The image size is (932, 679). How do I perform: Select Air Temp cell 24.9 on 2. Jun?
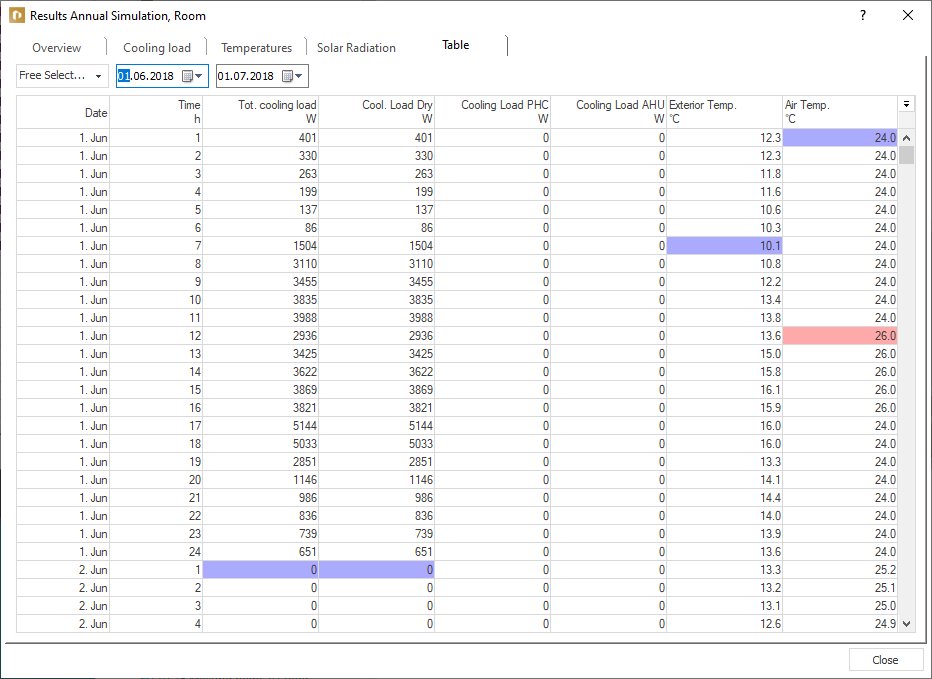[x=840, y=624]
